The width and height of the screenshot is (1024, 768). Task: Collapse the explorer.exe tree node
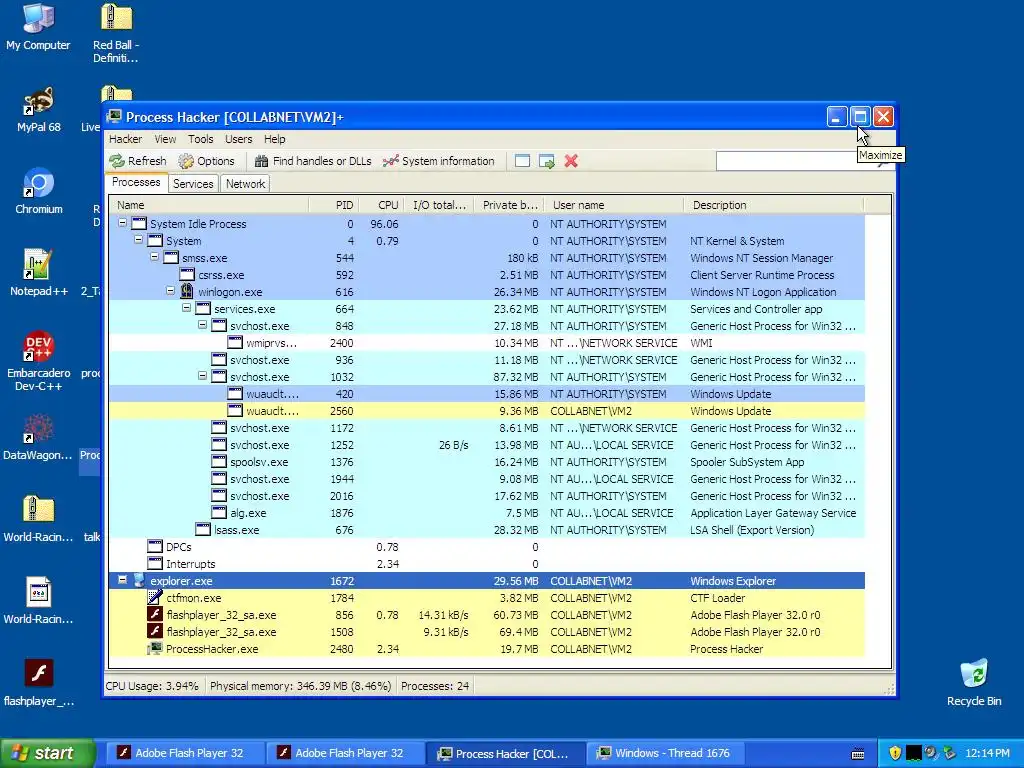pos(122,580)
